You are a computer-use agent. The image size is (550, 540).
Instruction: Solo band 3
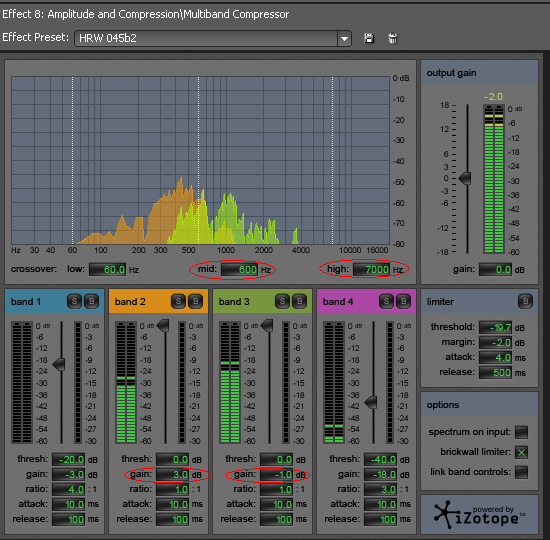(x=282, y=301)
